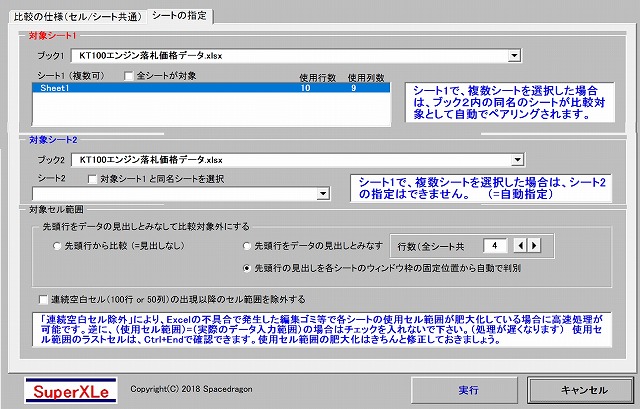
Task: Select 先頭行をデータの見出しとみなす radio
Action: point(247,246)
